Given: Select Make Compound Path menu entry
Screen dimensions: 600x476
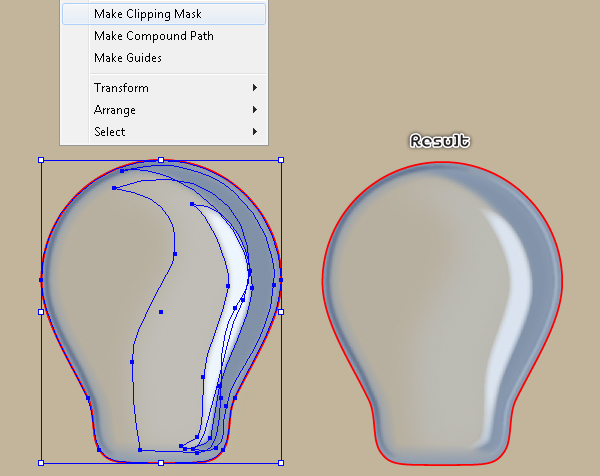Looking at the screenshot, I should (164, 36).
